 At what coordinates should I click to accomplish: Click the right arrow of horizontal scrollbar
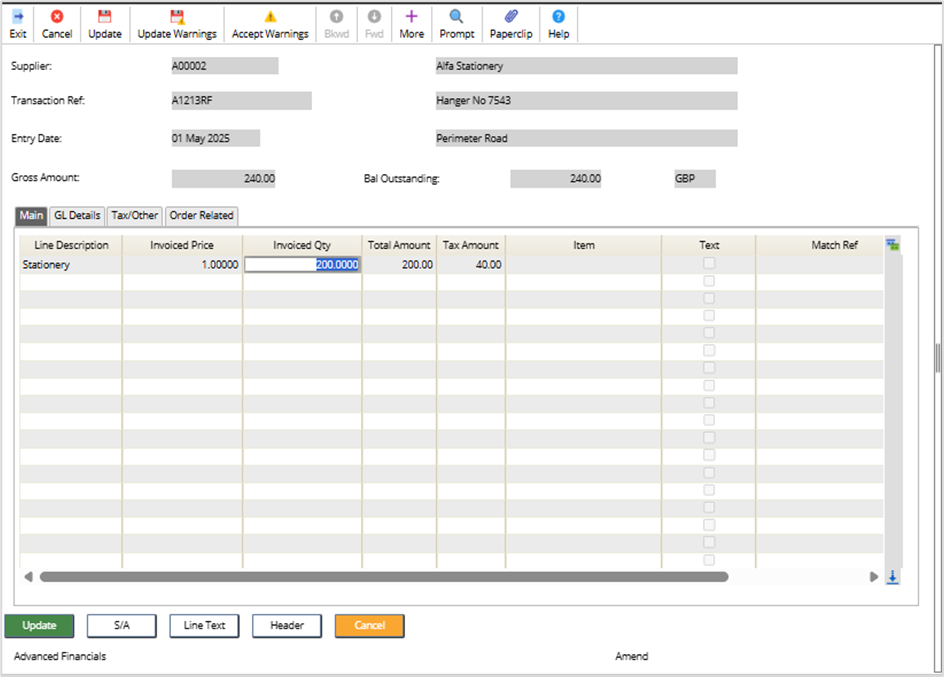[x=874, y=577]
